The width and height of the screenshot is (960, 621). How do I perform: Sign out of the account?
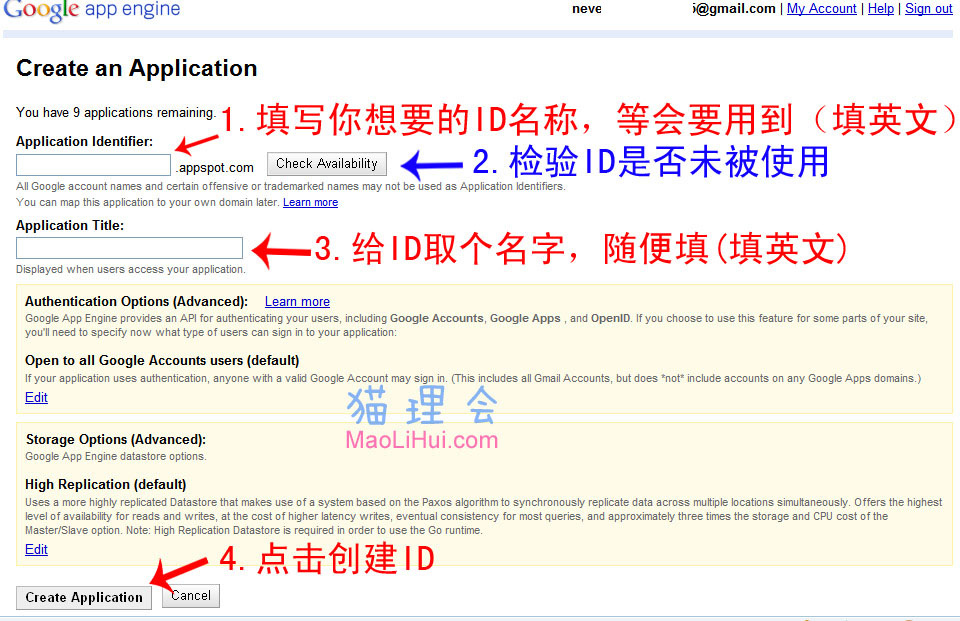tap(929, 9)
